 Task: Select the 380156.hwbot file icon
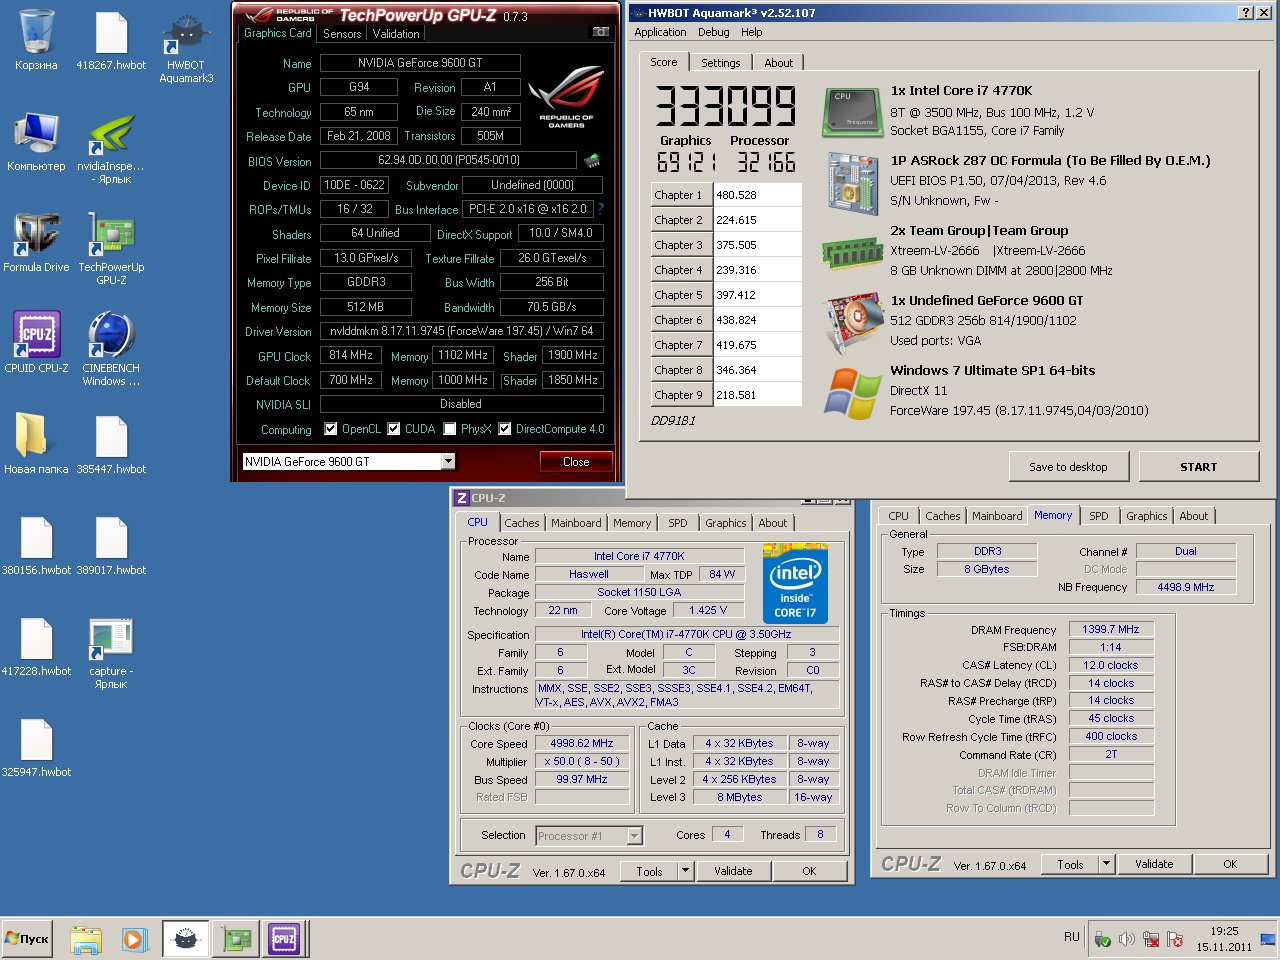point(36,545)
